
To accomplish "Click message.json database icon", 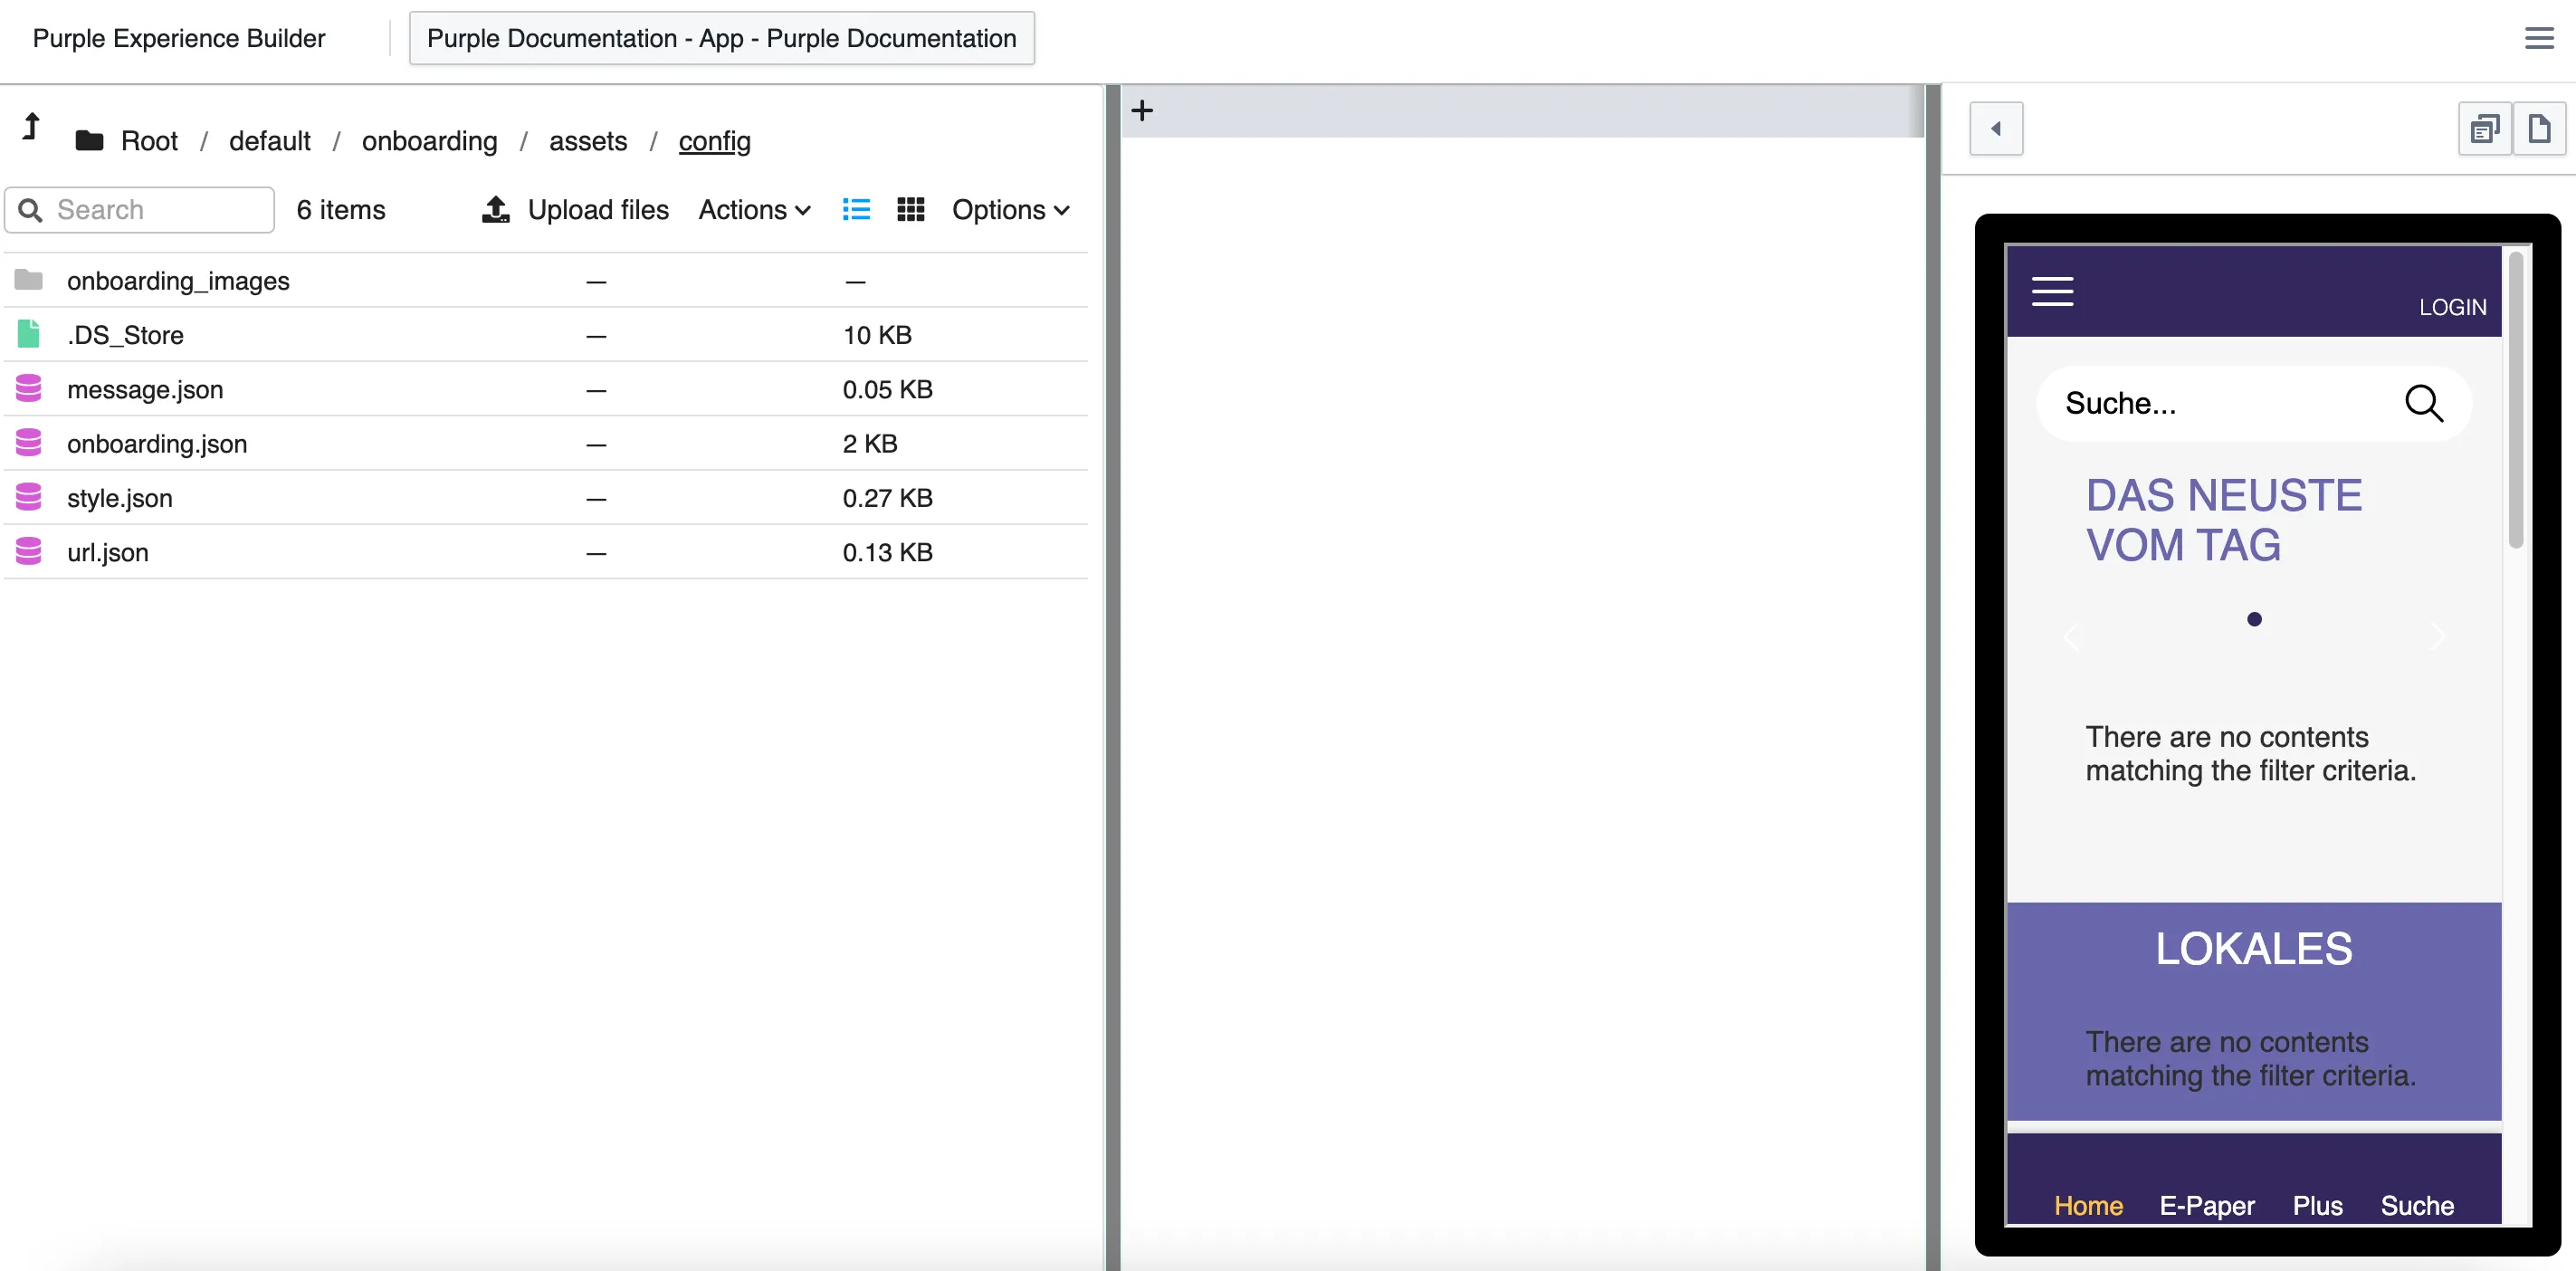I will [29, 388].
